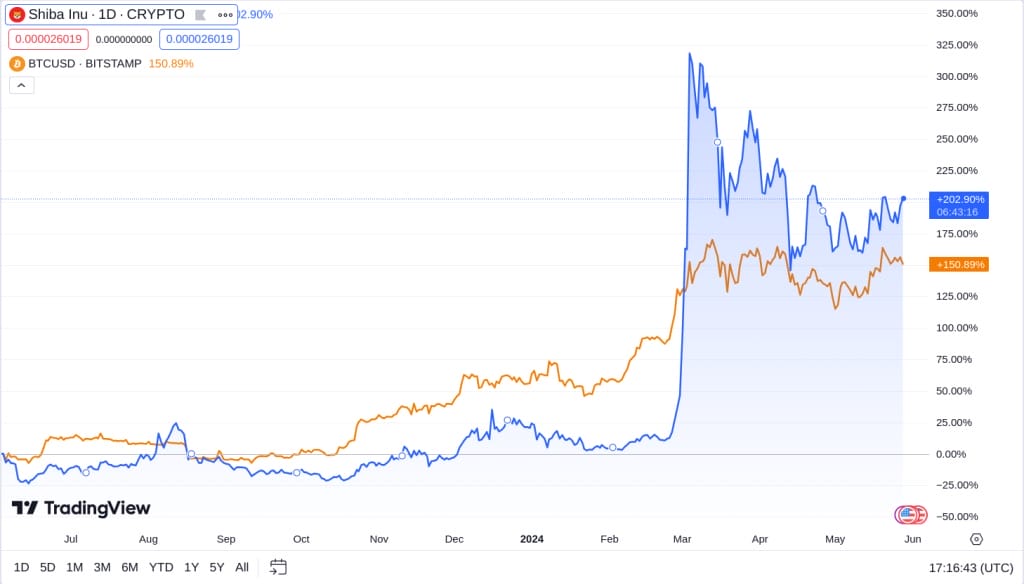1024x584 pixels.
Task: Open the go-to-date calendar icon
Action: [277, 566]
